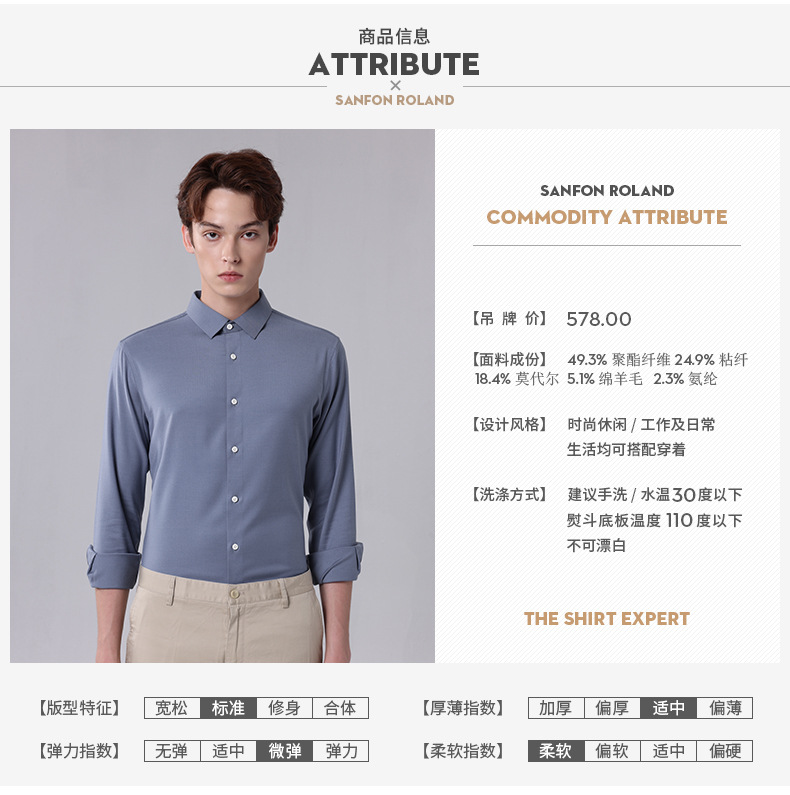Viewport: 790px width, 795px height.
Task: Click THE SHIRT EXPERT text
Action: 607,619
